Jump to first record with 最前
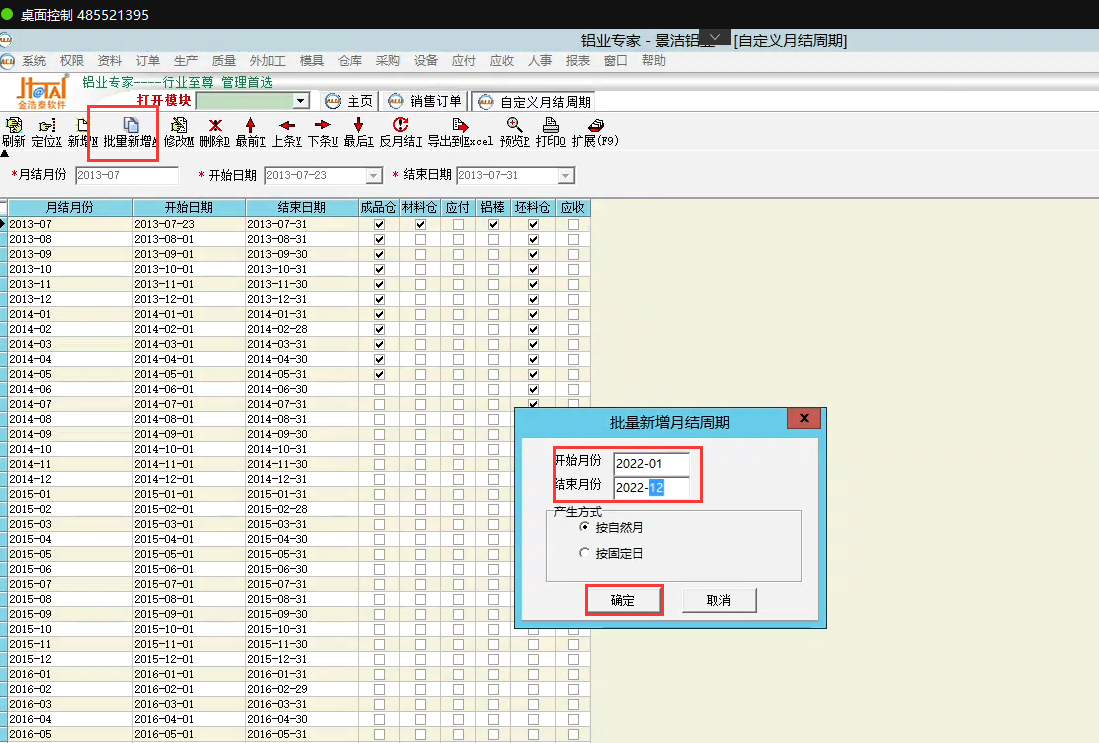Screen dimensions: 1099x743 pos(250,132)
